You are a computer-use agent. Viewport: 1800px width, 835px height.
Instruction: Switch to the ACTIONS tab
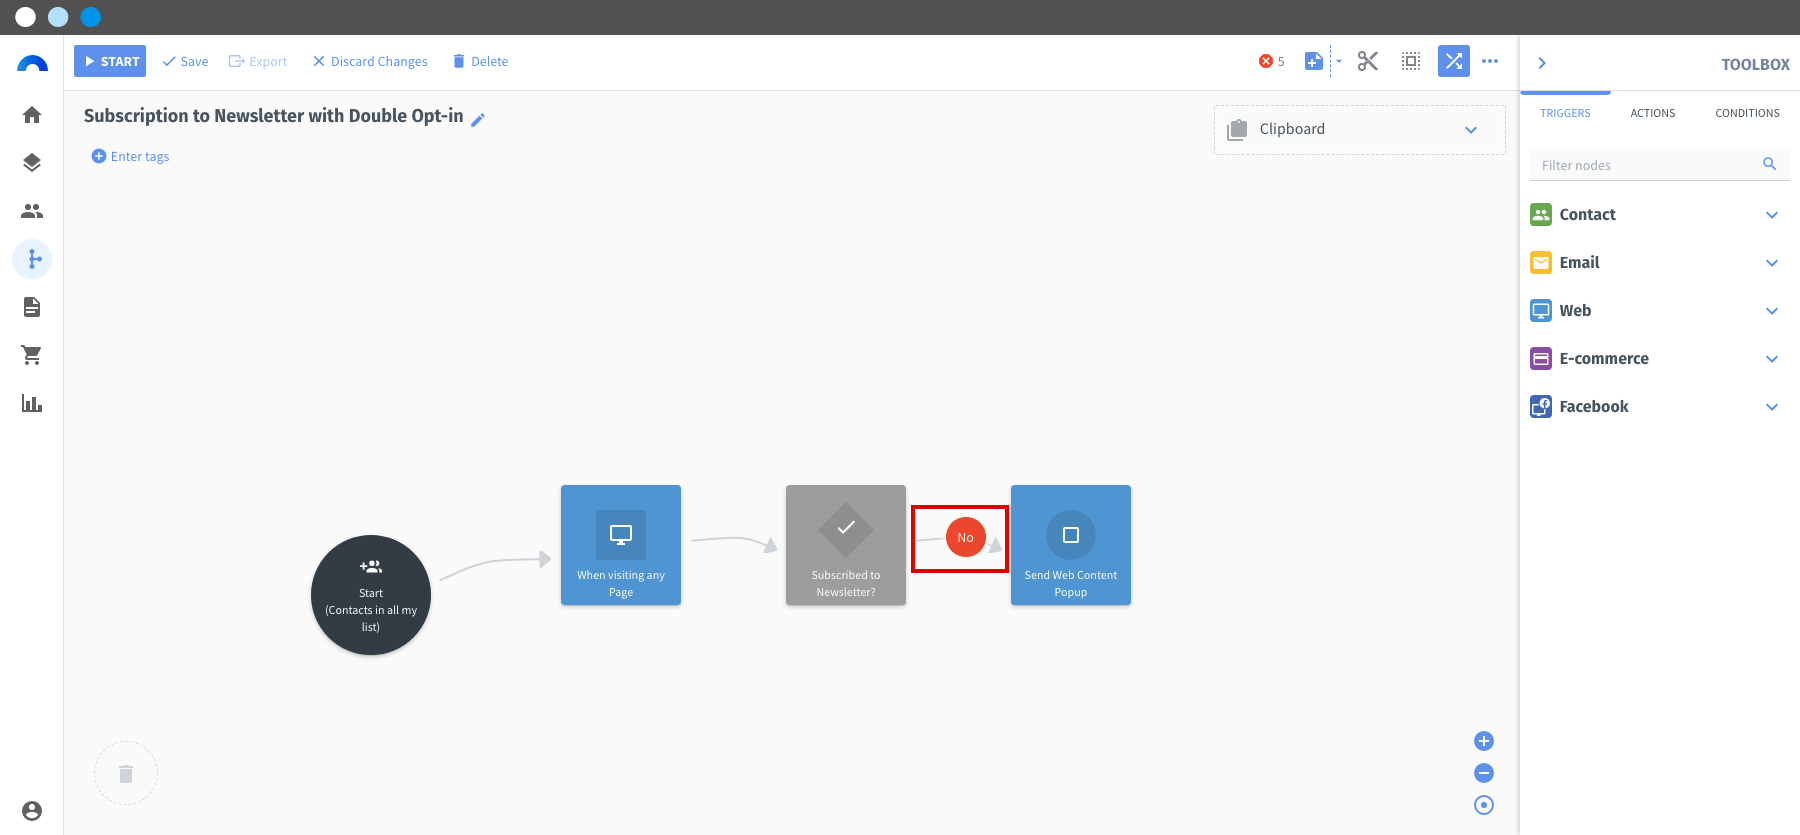(x=1653, y=113)
